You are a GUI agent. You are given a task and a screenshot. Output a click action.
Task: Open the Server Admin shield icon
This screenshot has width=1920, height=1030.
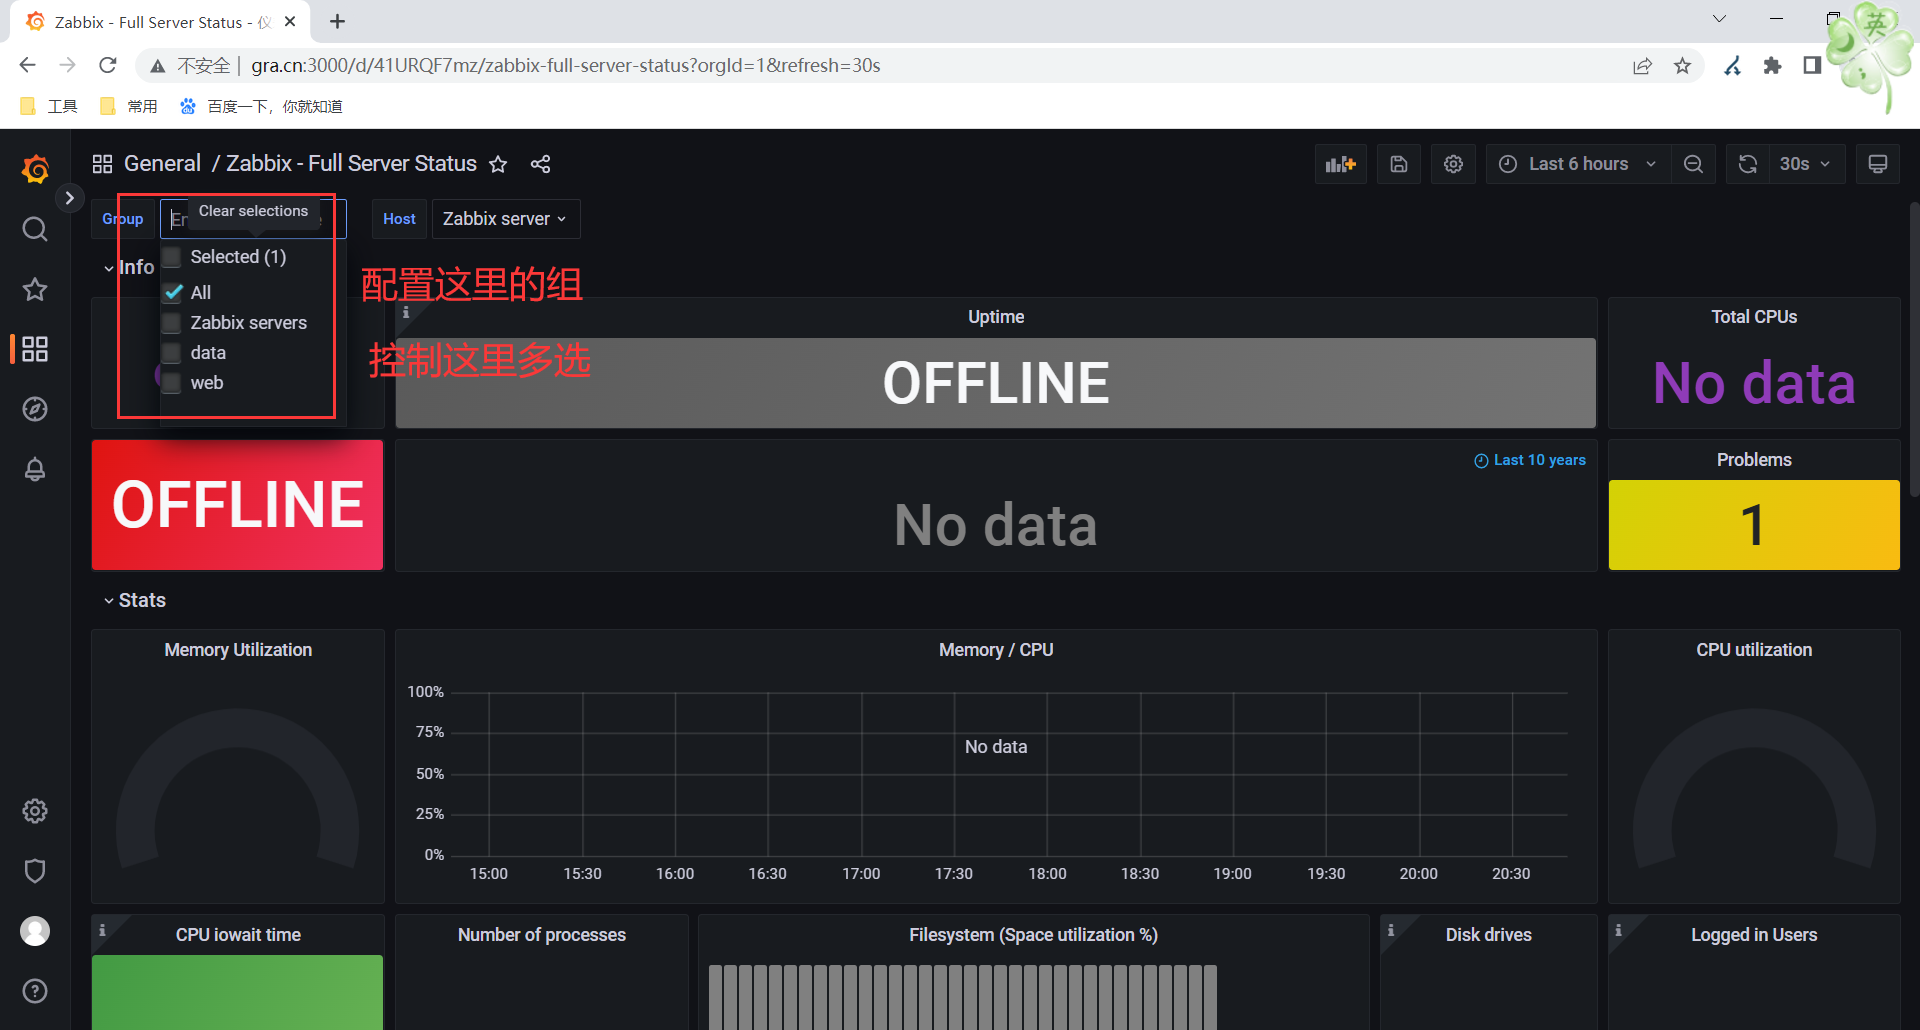point(35,871)
